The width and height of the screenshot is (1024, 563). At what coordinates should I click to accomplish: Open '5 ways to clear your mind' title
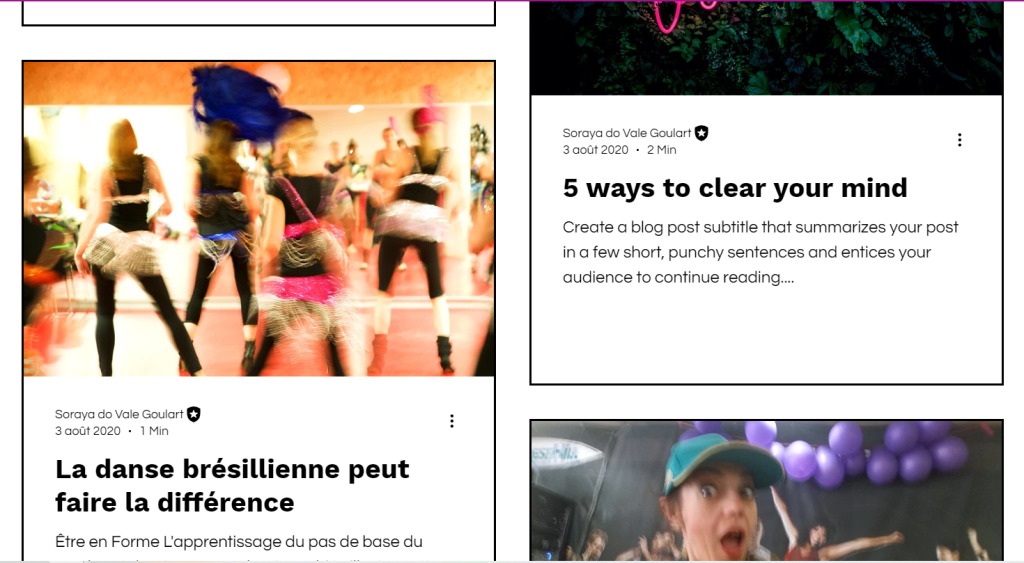[x=735, y=189]
